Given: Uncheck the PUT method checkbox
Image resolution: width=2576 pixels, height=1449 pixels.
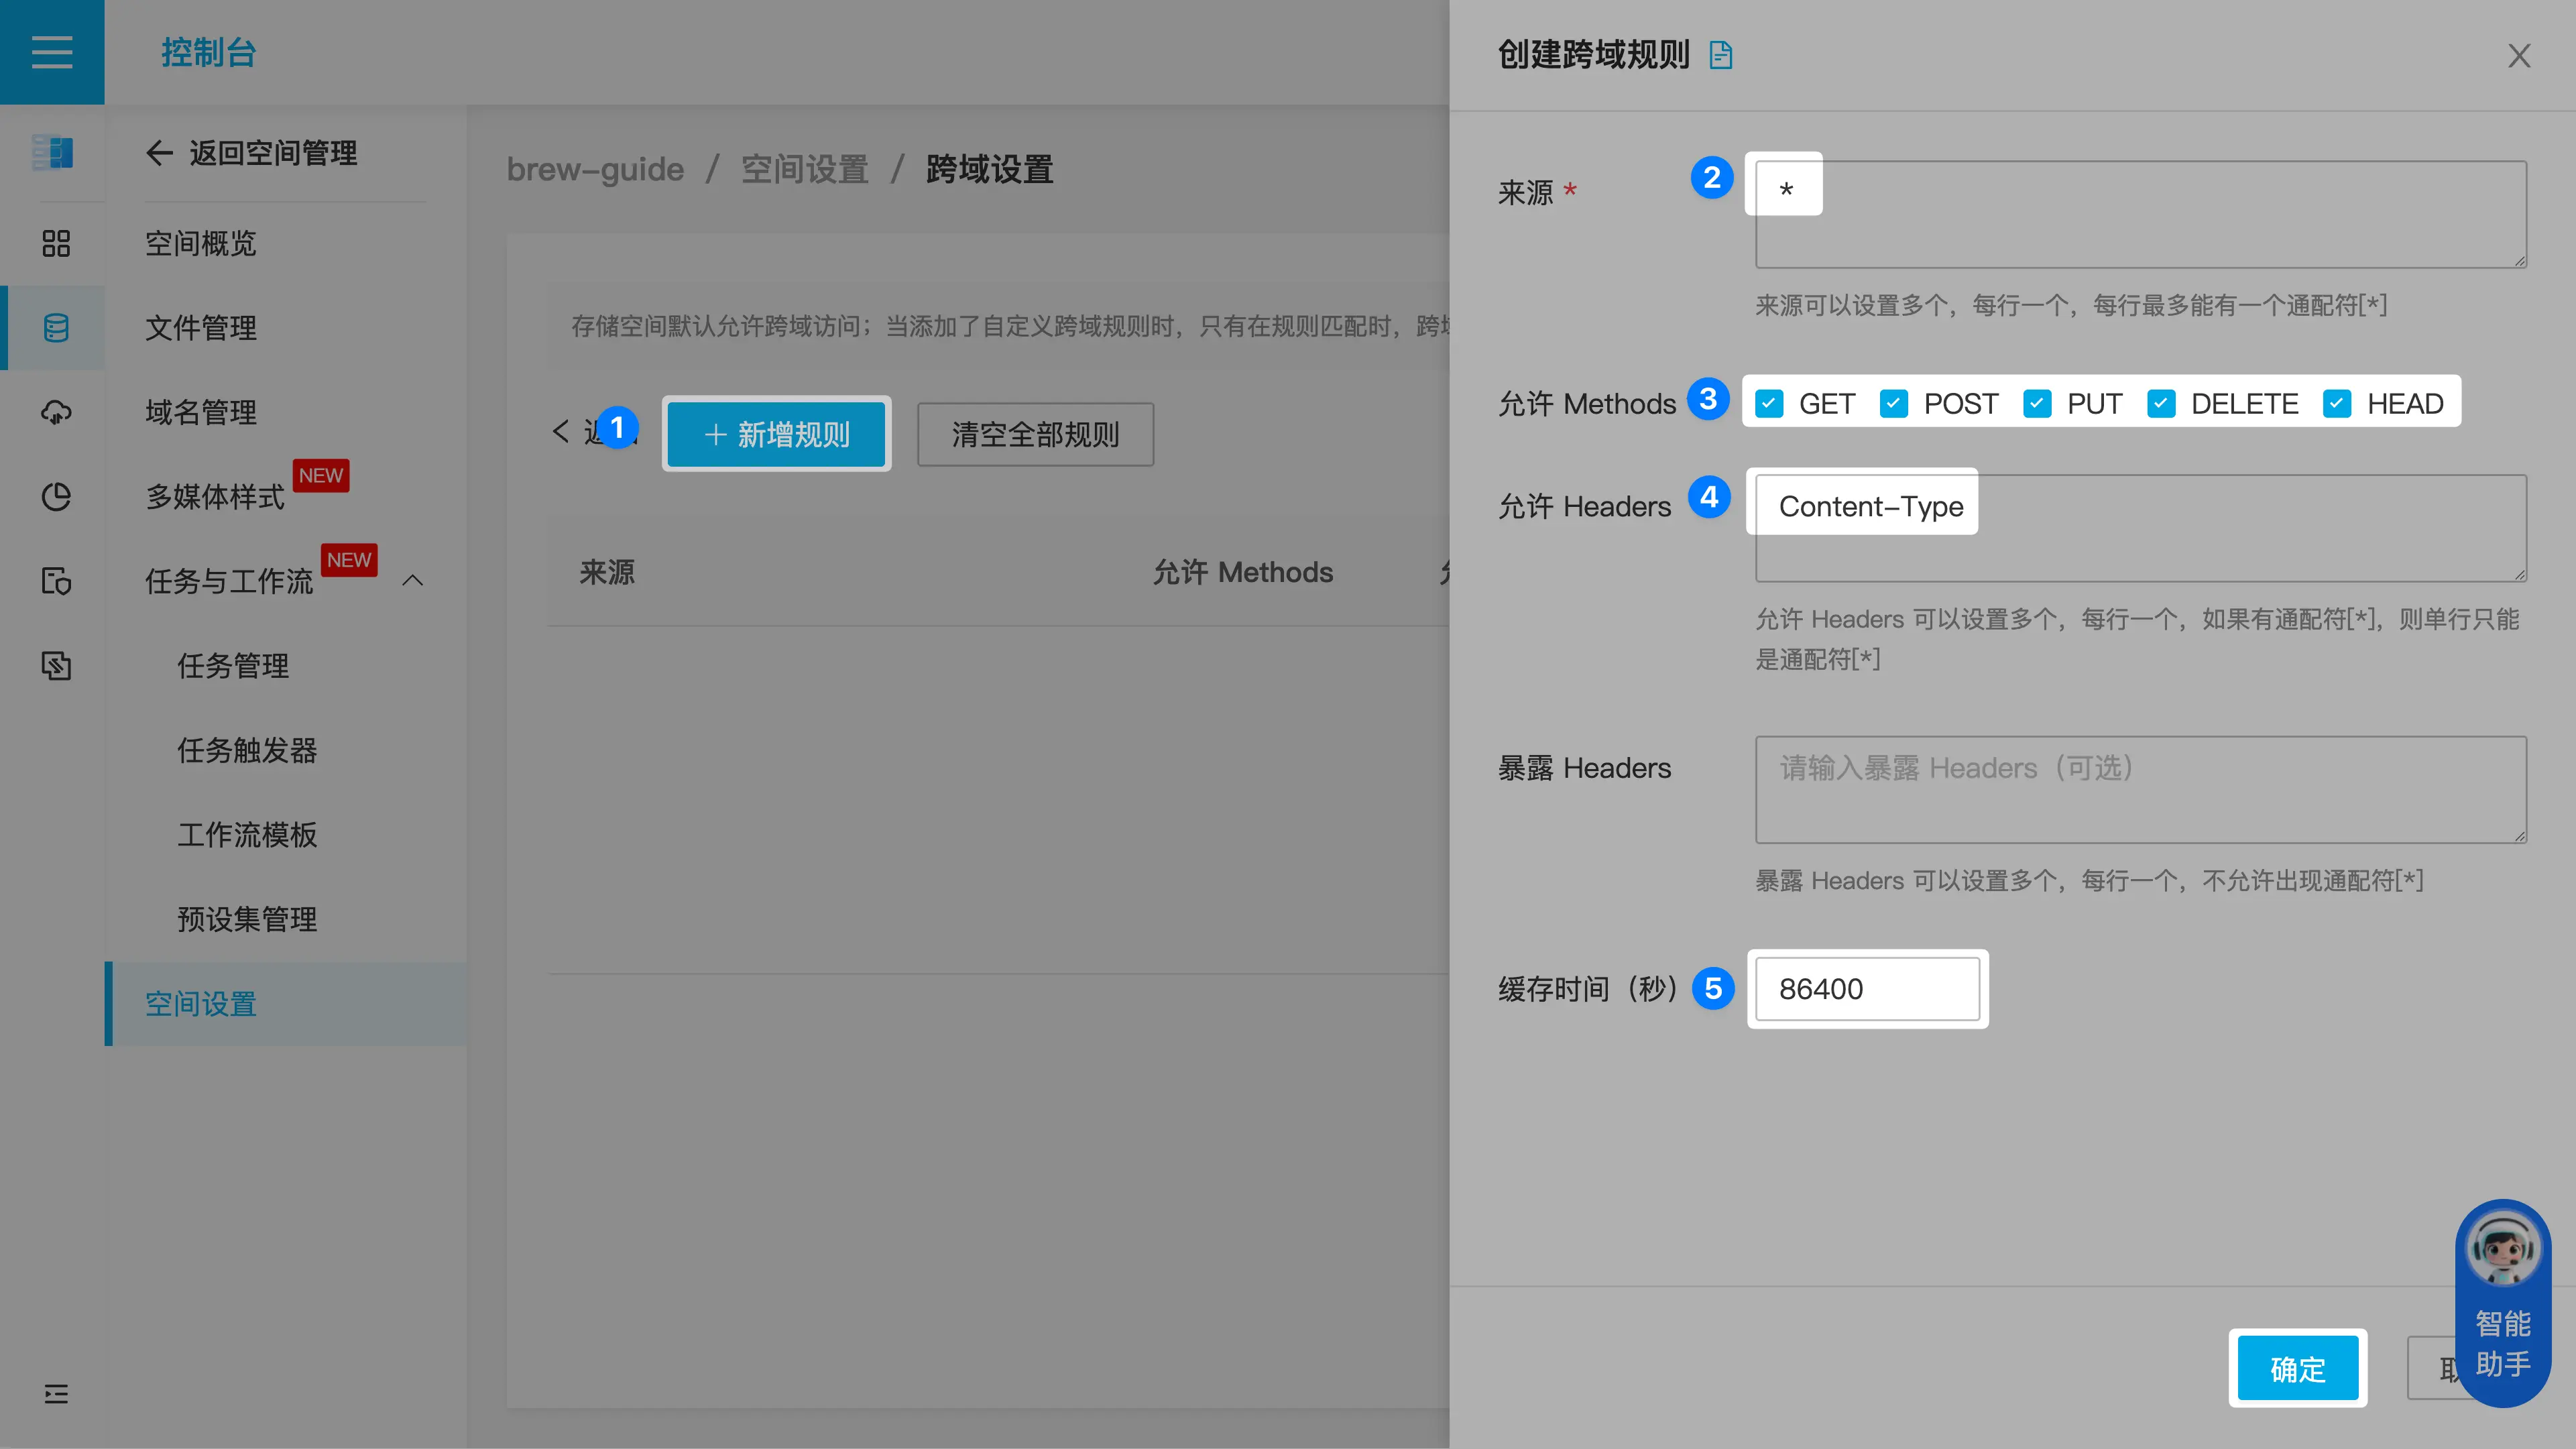Looking at the screenshot, I should pyautogui.click(x=2037, y=403).
